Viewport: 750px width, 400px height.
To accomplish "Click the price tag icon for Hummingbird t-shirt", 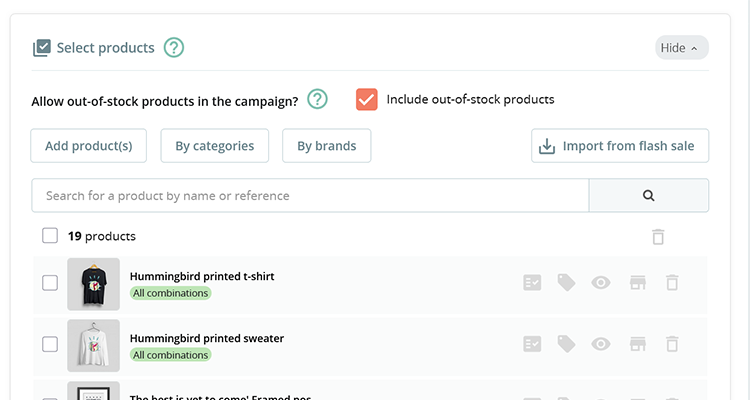I will (566, 283).
